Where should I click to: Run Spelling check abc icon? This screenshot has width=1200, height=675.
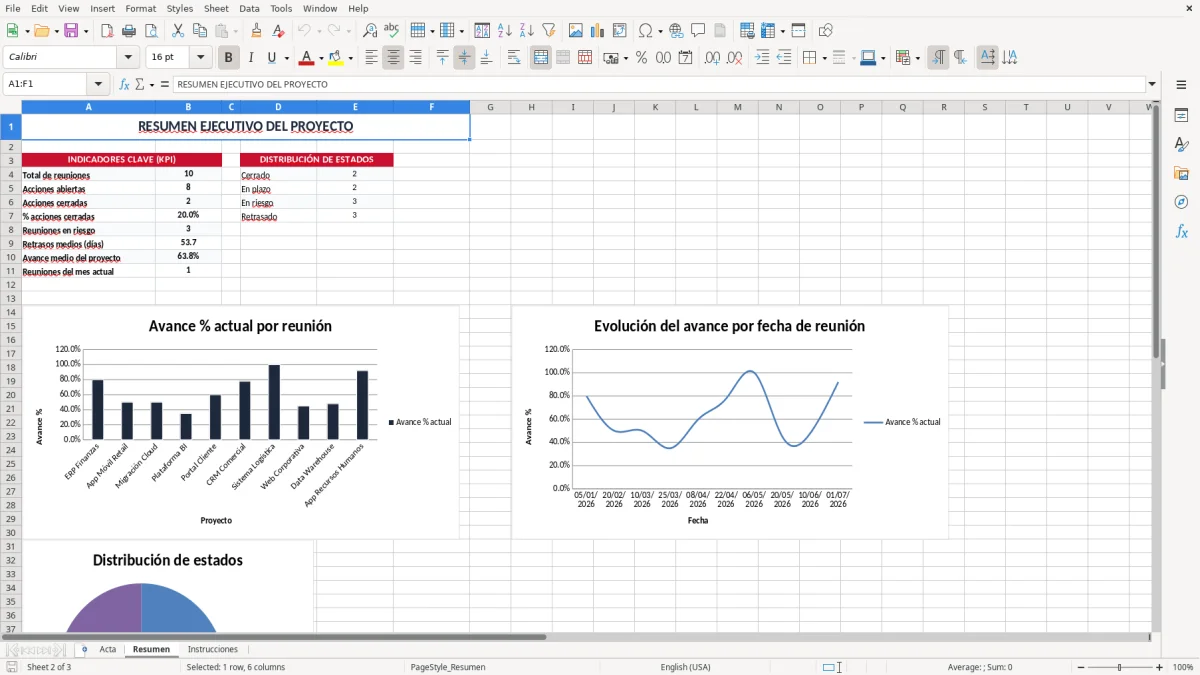(x=392, y=31)
